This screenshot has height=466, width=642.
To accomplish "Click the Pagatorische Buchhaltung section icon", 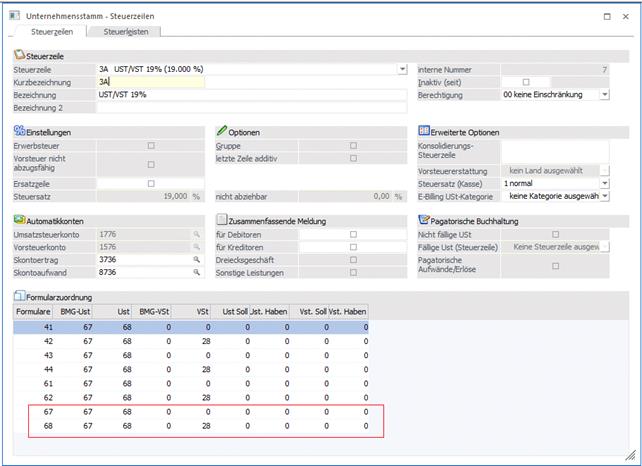I will 423,219.
